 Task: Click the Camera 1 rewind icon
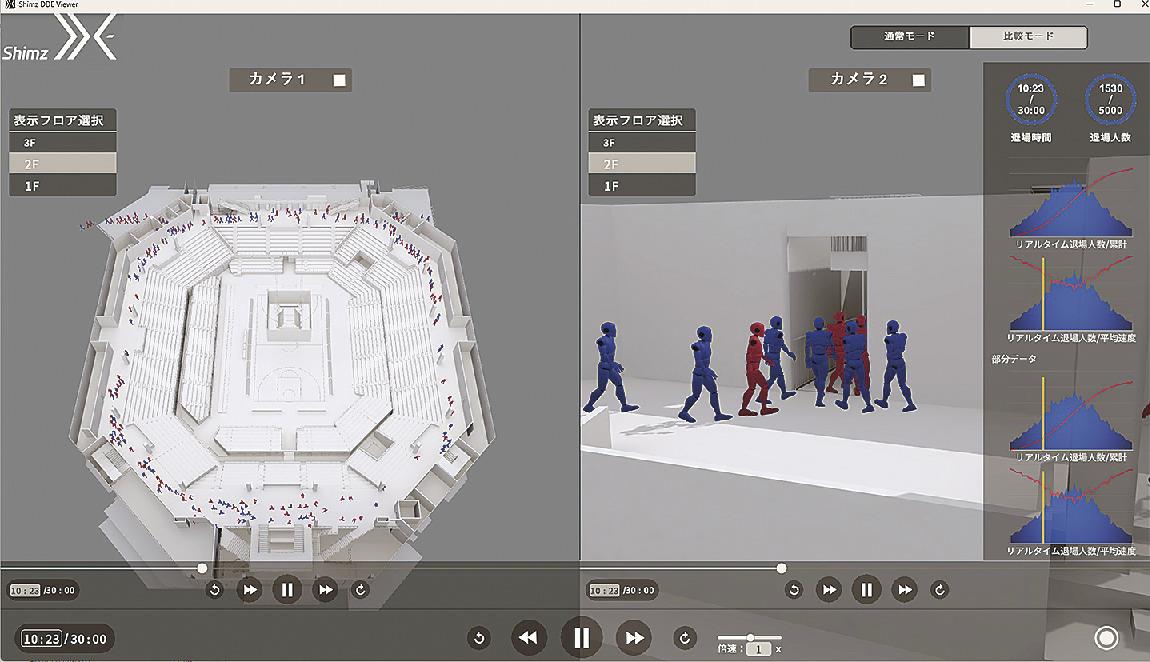click(x=249, y=589)
